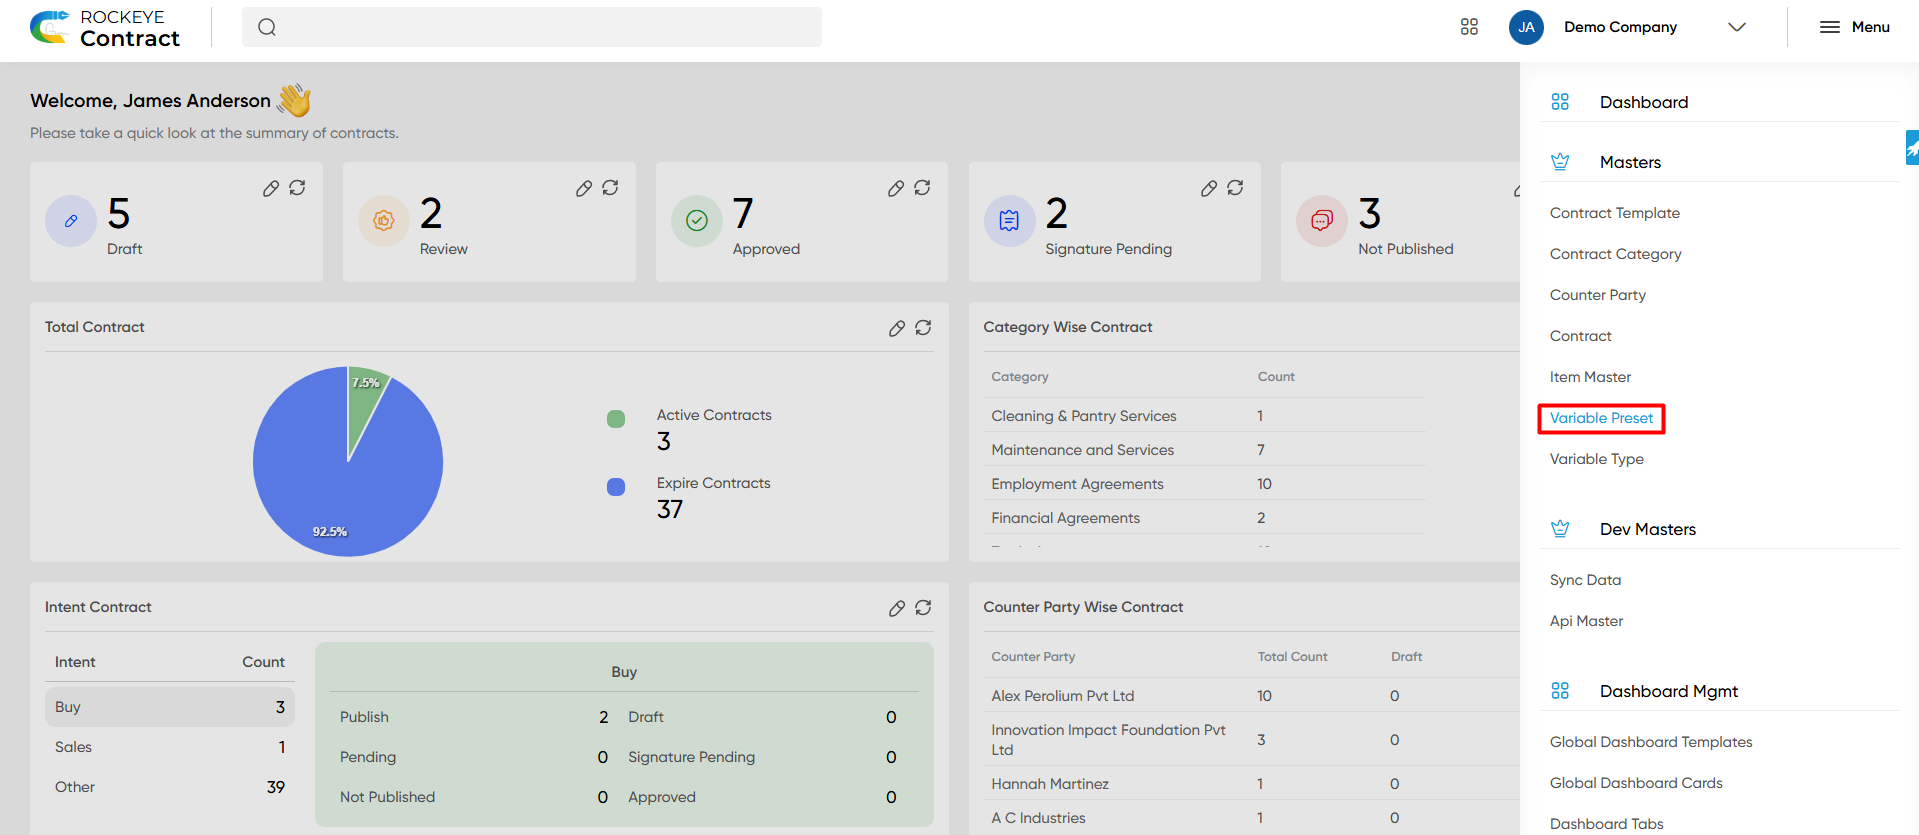Open Dashboard Tabs menu item

click(x=1606, y=824)
